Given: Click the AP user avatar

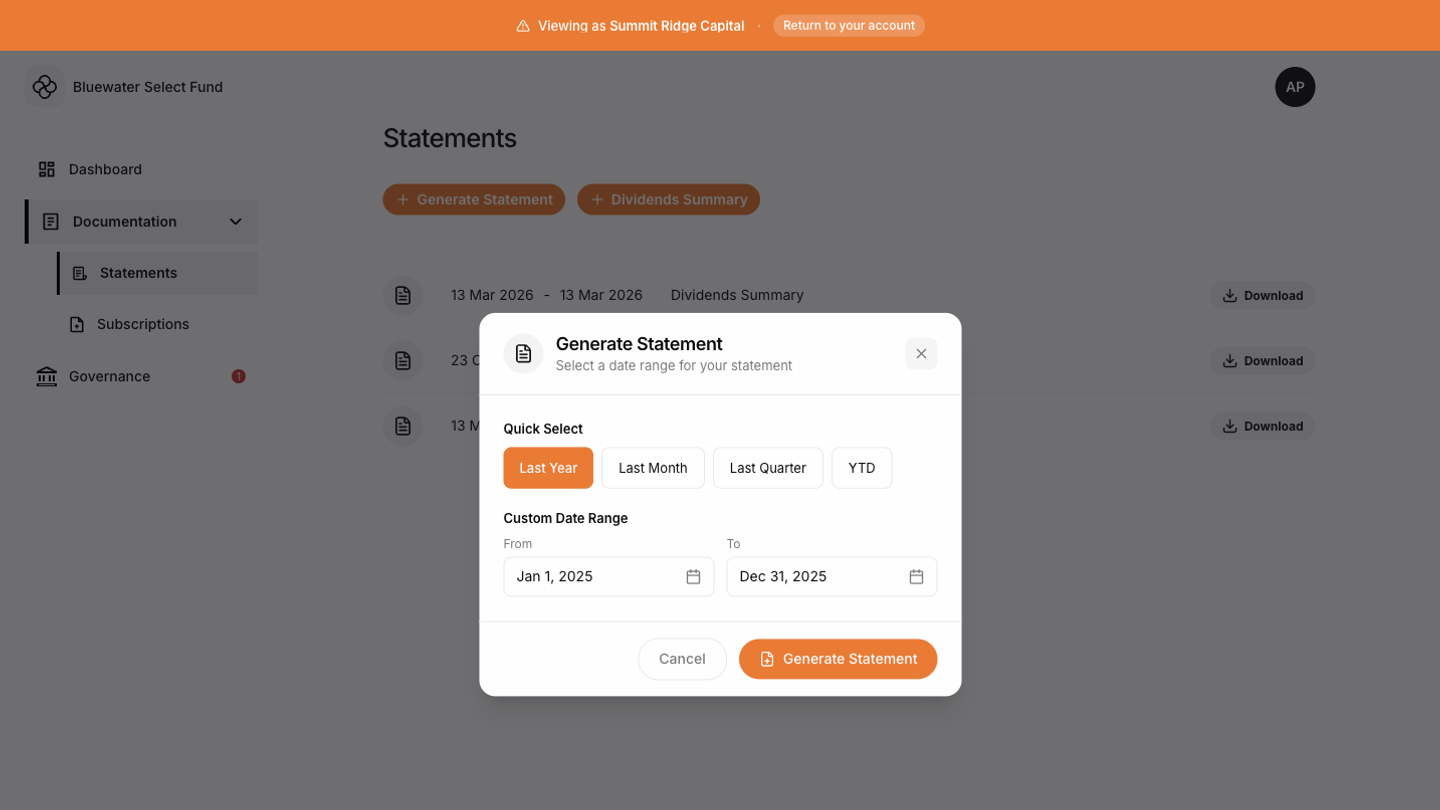Looking at the screenshot, I should tap(1295, 87).
